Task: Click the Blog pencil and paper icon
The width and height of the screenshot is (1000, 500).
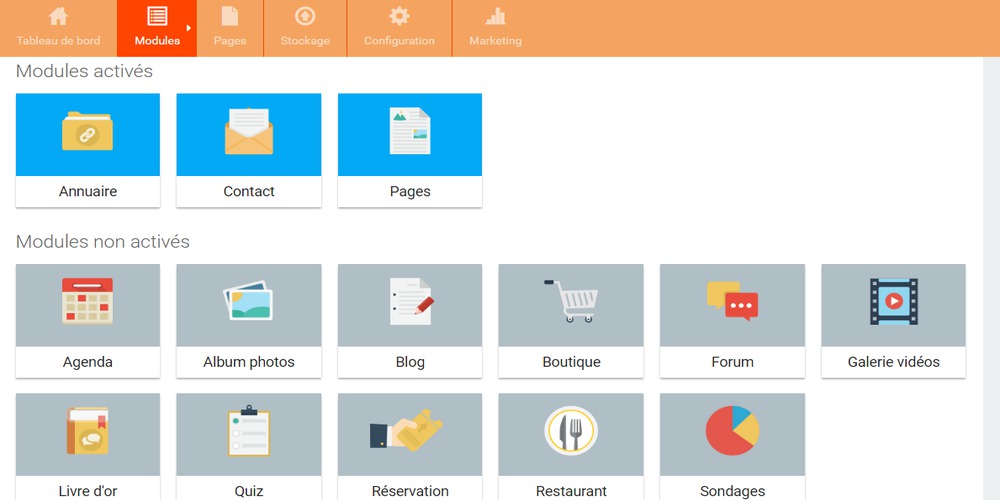Action: [411, 301]
